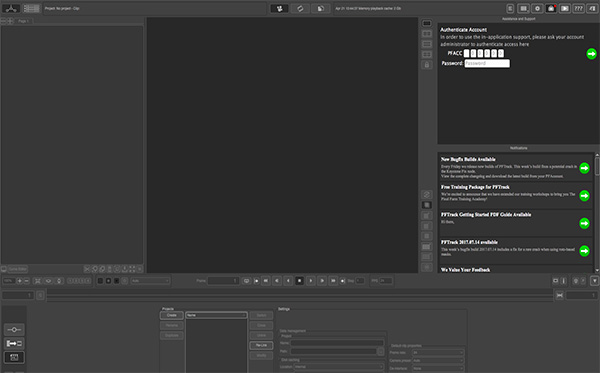Click the Create project button

click(171, 315)
